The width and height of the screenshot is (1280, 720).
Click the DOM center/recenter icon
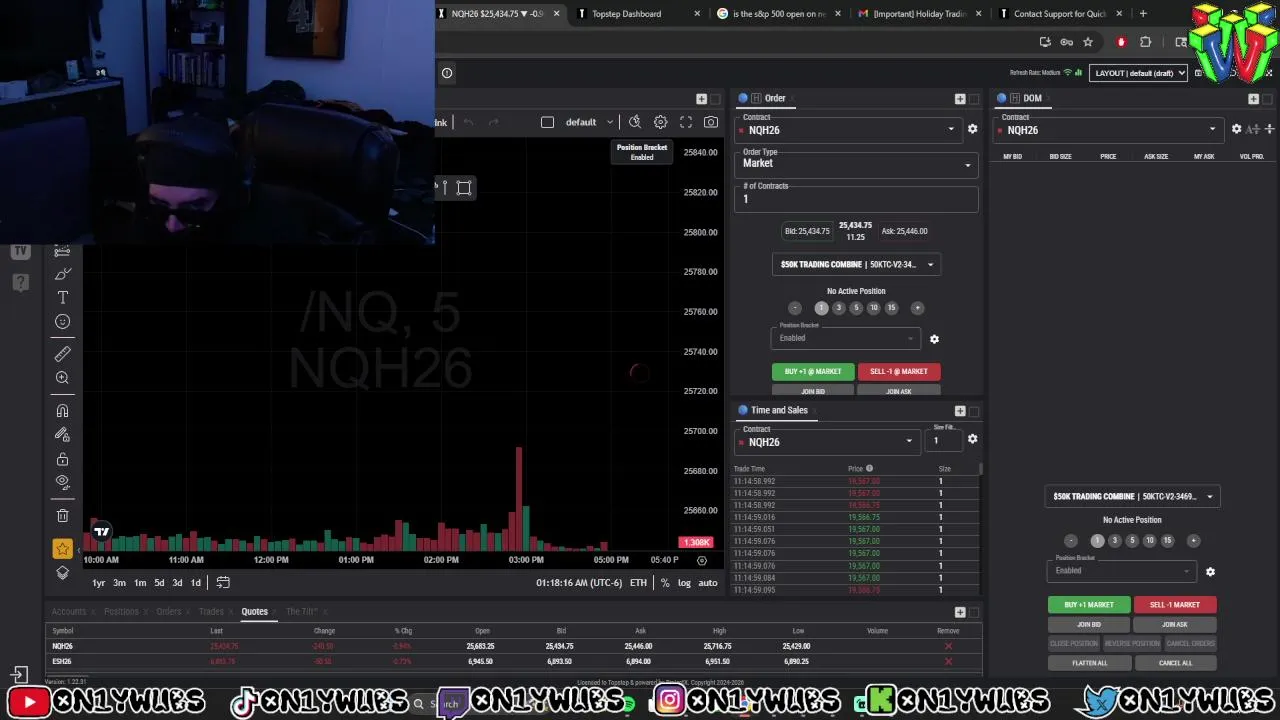pos(1269,129)
